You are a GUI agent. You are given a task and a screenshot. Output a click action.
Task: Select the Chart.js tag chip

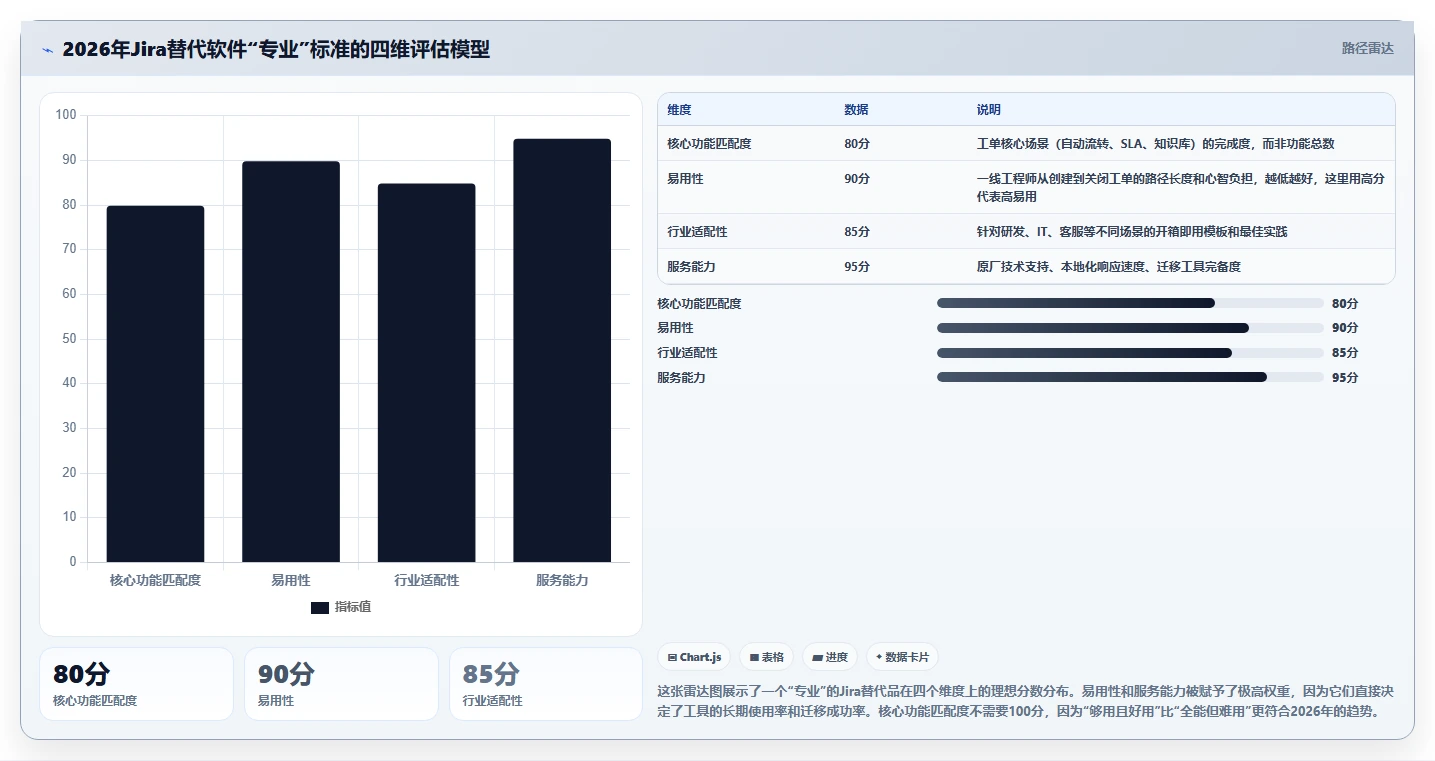694,657
